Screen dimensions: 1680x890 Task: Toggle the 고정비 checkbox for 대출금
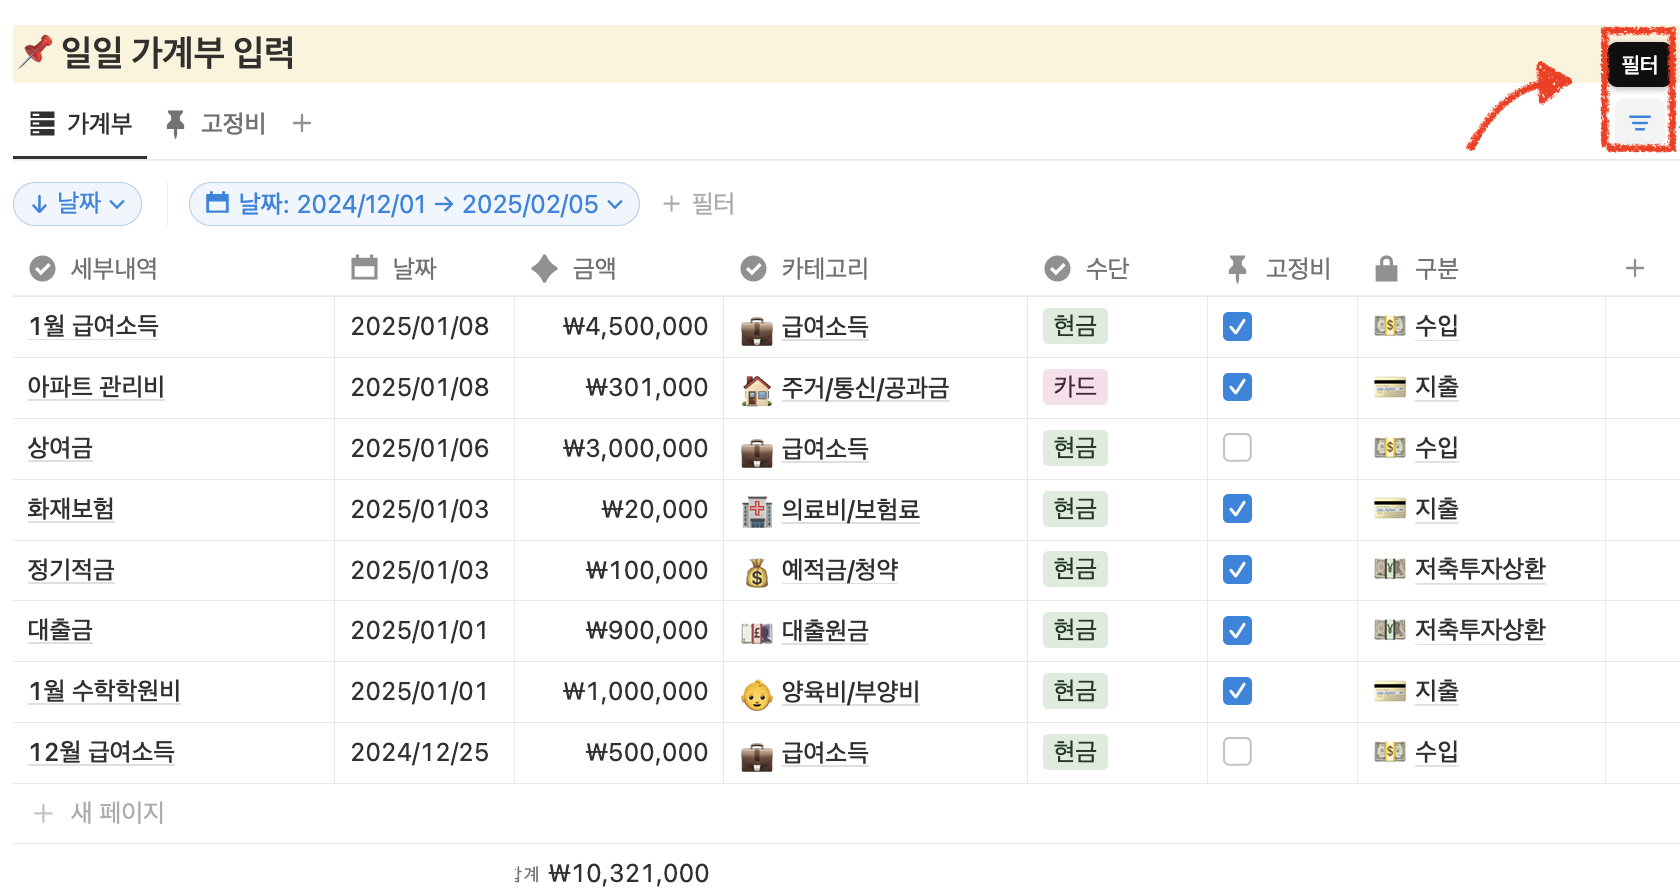coord(1237,630)
